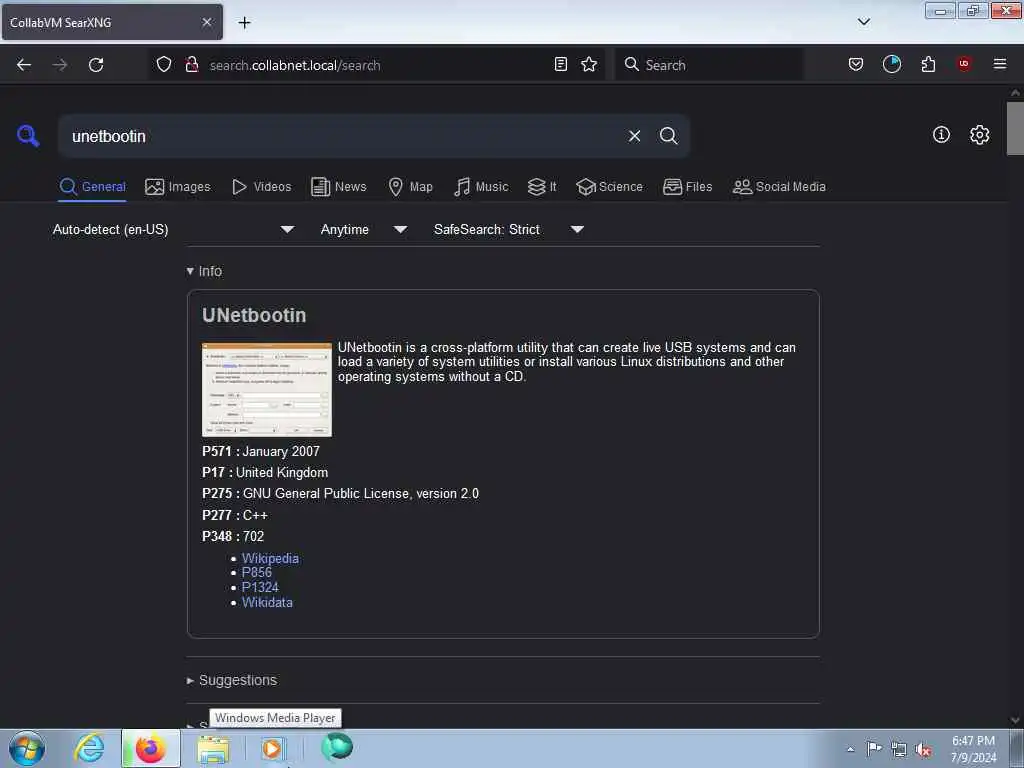The image size is (1024, 768).
Task: Open Windows Explorer from taskbar
Action: [x=213, y=749]
